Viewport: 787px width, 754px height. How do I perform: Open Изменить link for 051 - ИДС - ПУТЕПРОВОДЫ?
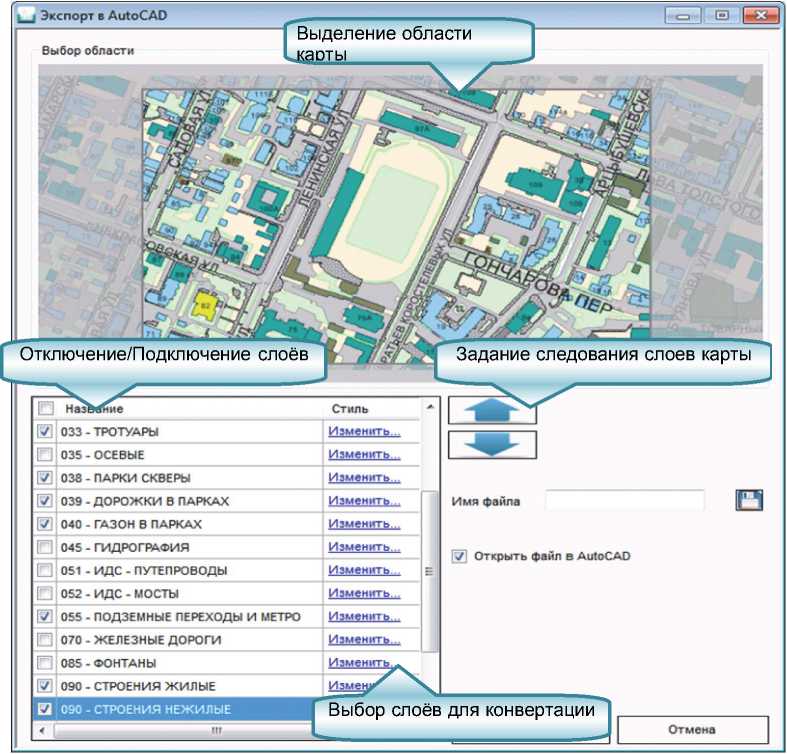tap(364, 570)
